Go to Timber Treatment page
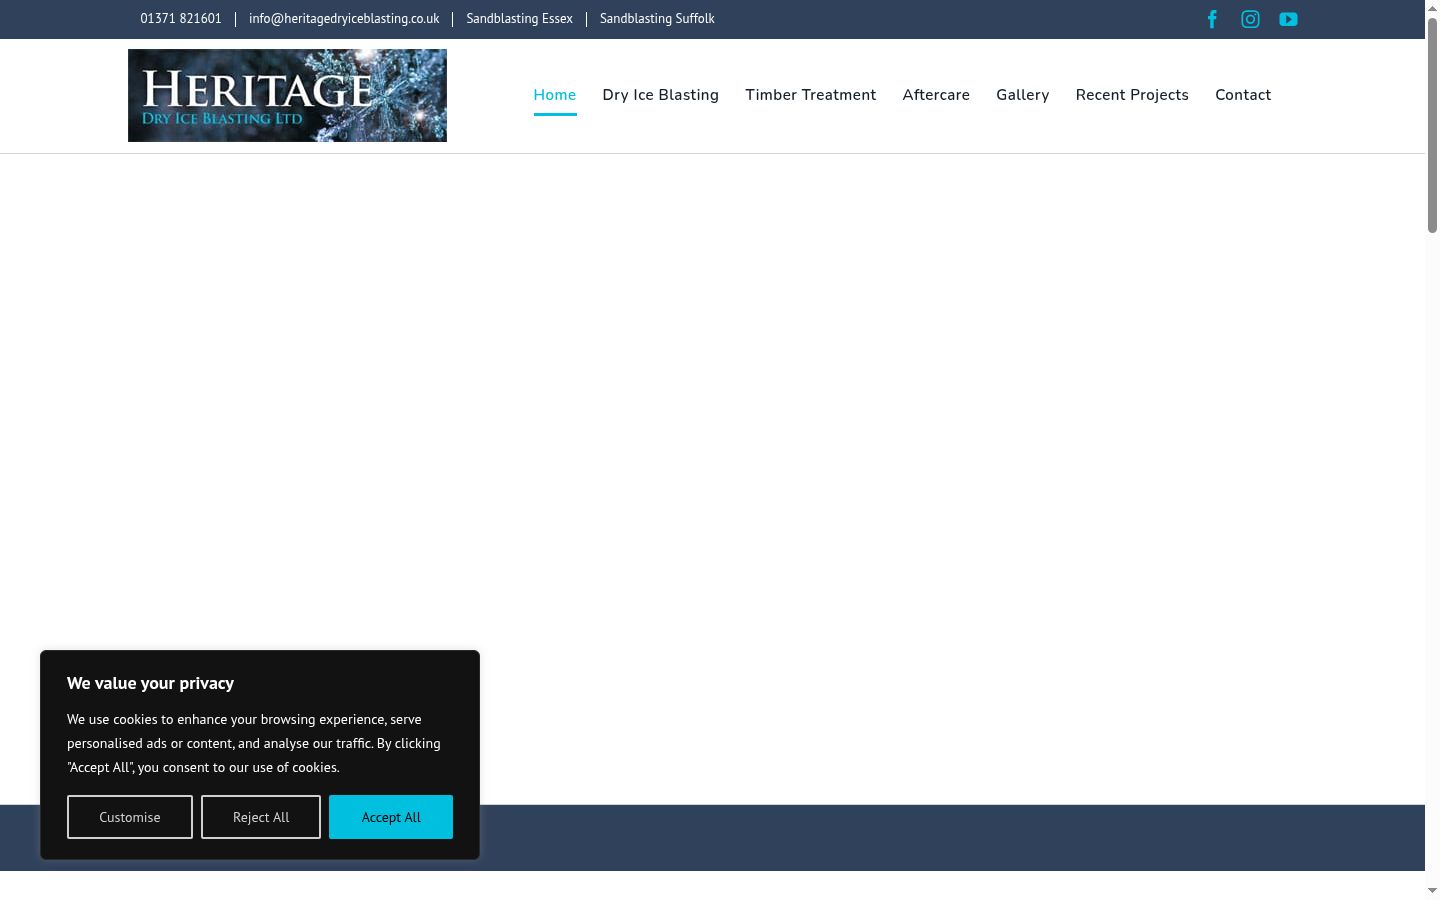The width and height of the screenshot is (1440, 900). (x=810, y=95)
